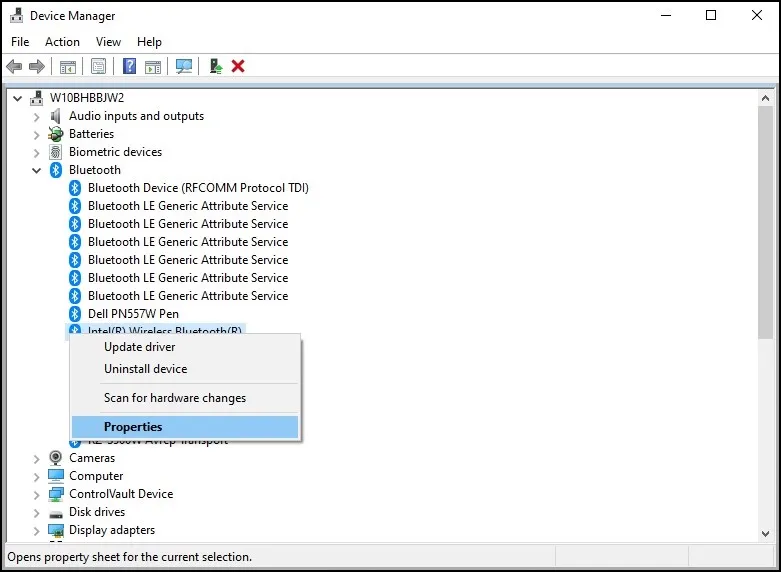Click the vertical scrollbar down arrow
This screenshot has height=572, width=781.
pos(766,533)
